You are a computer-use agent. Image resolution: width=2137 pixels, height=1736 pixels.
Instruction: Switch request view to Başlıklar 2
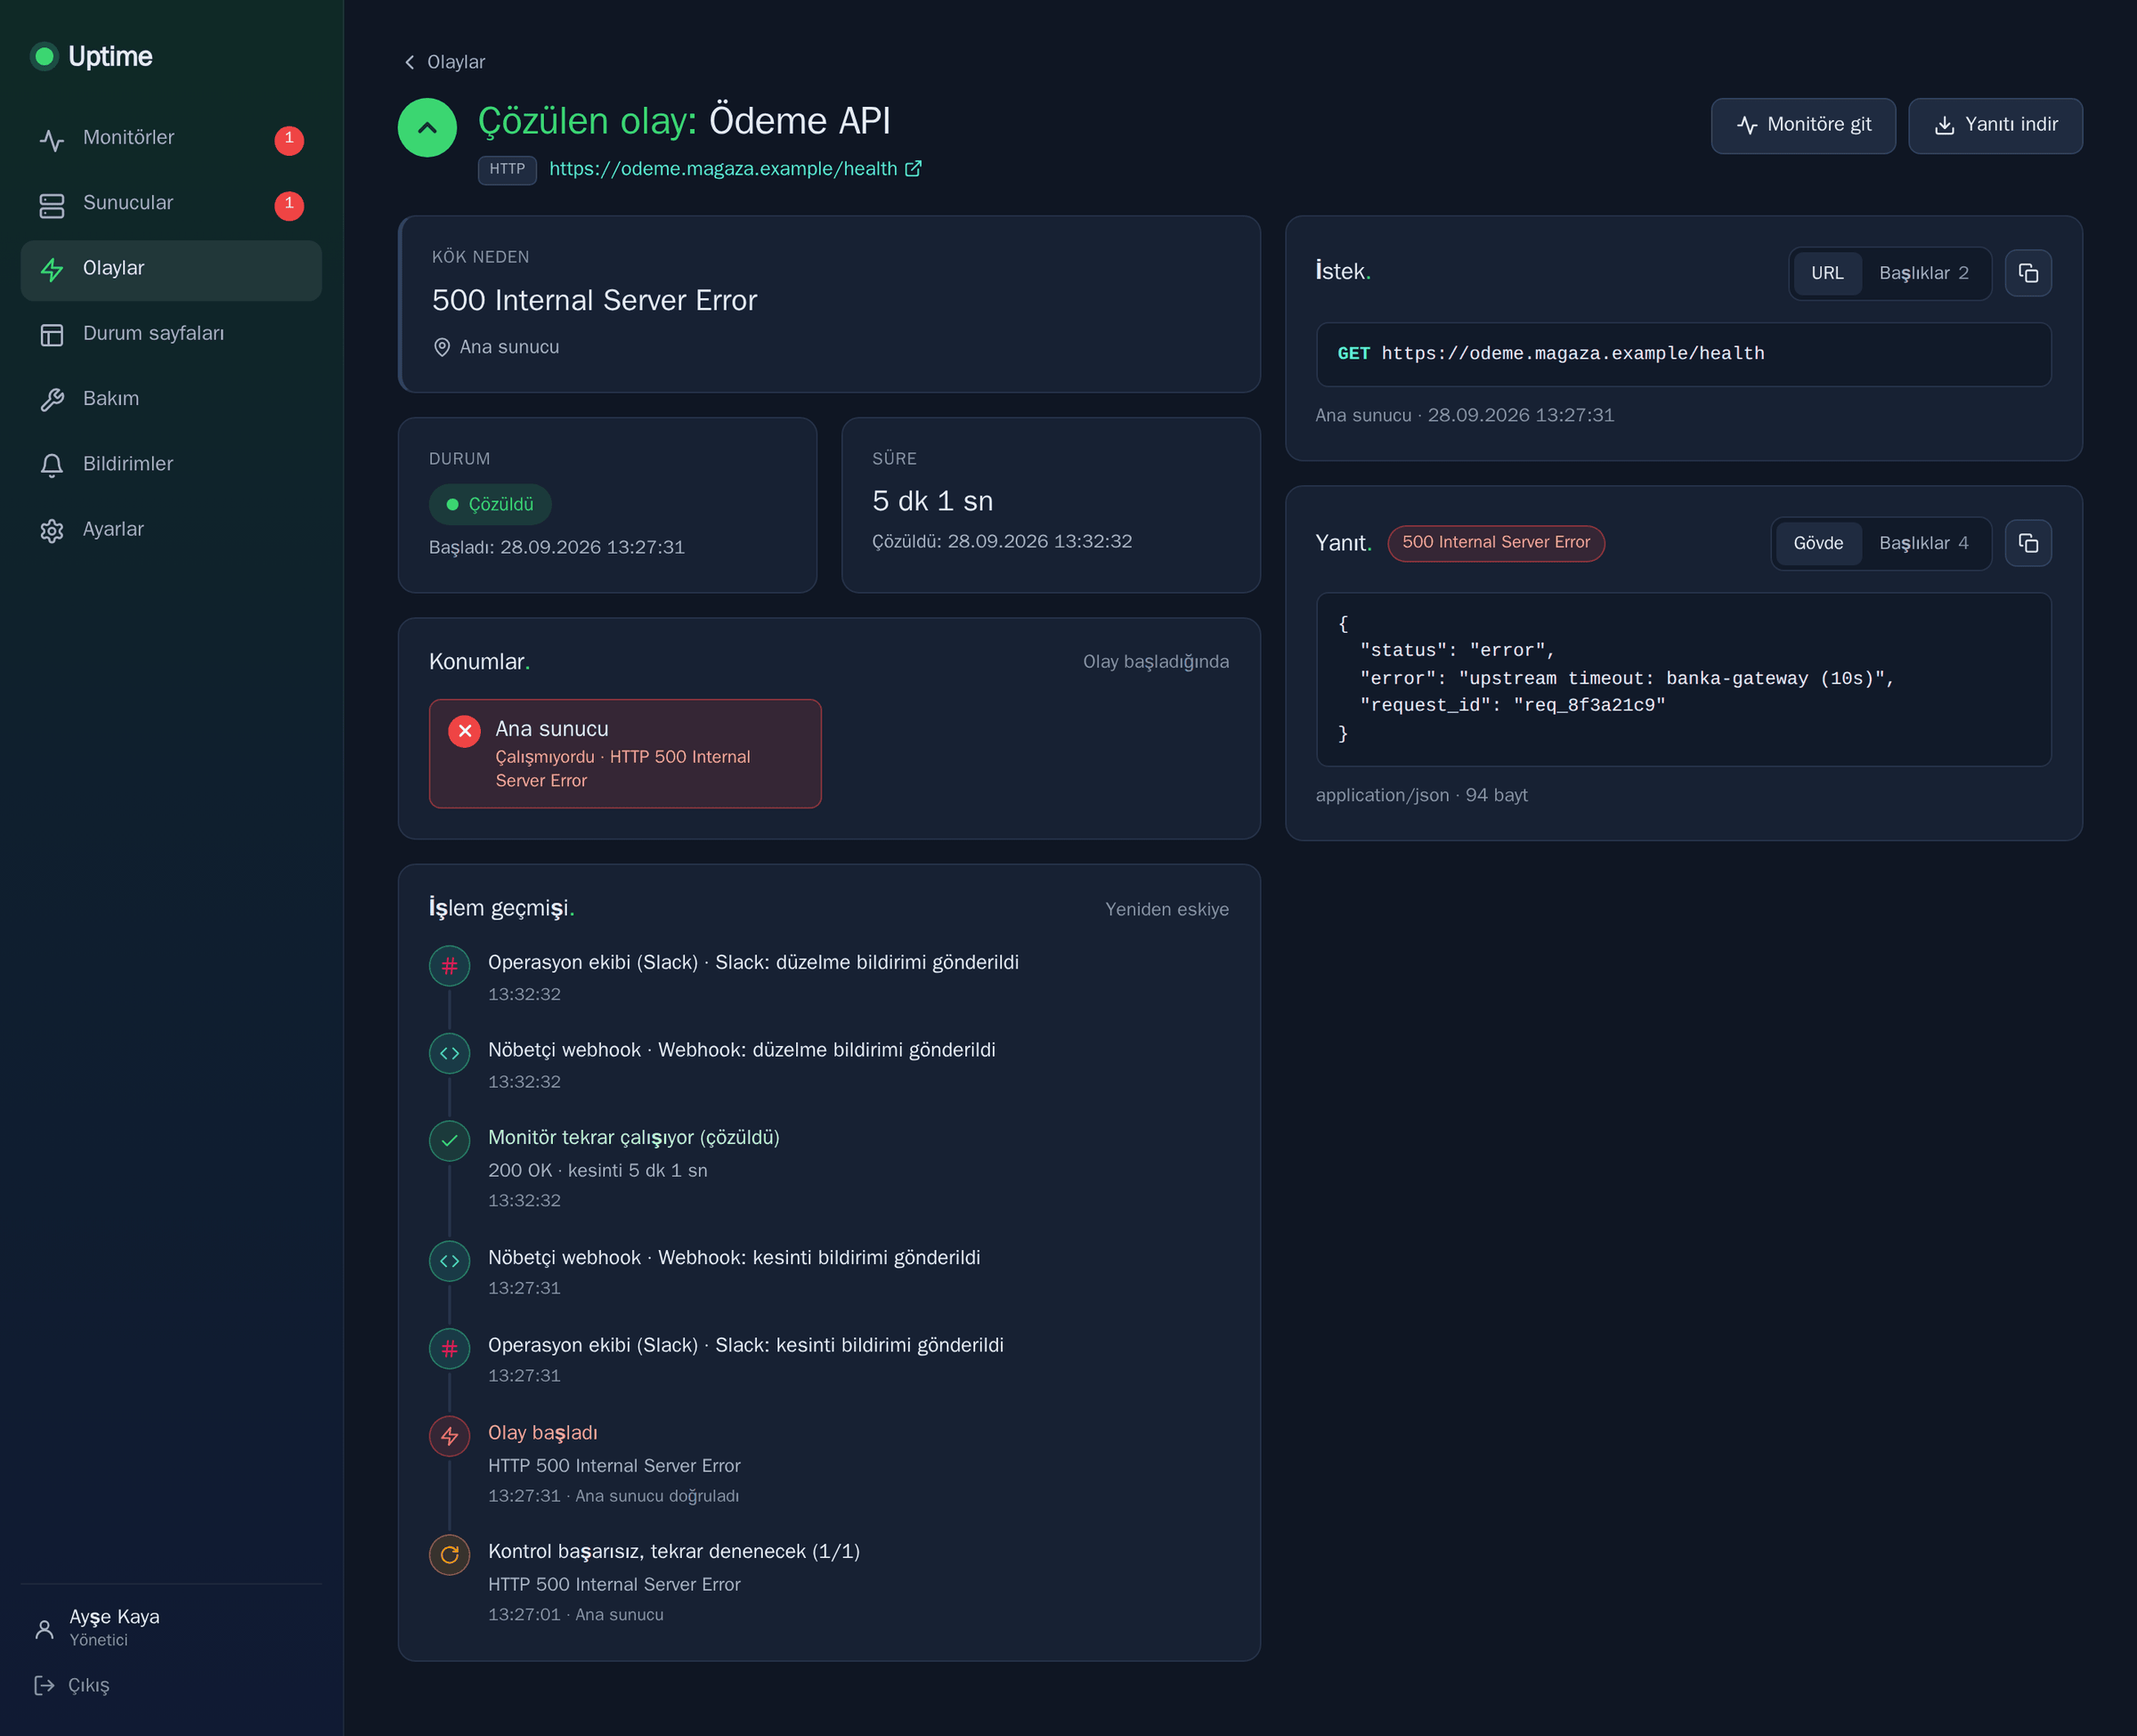(1923, 273)
